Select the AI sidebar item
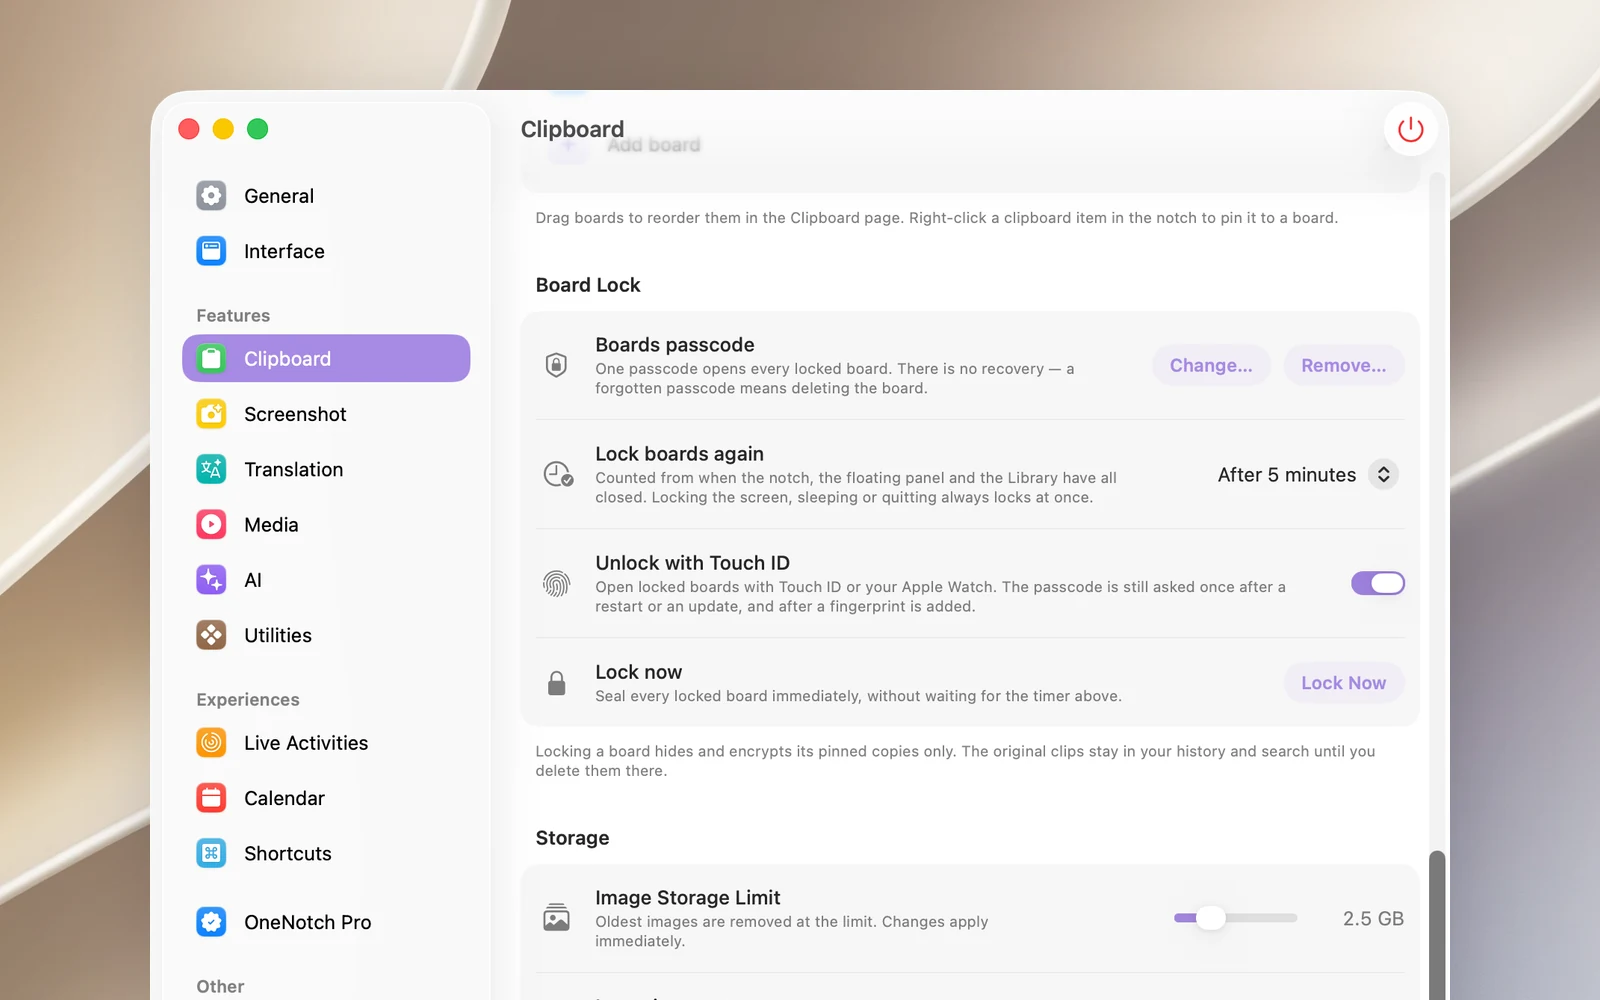Screen dimensions: 1600x1000 (326, 580)
